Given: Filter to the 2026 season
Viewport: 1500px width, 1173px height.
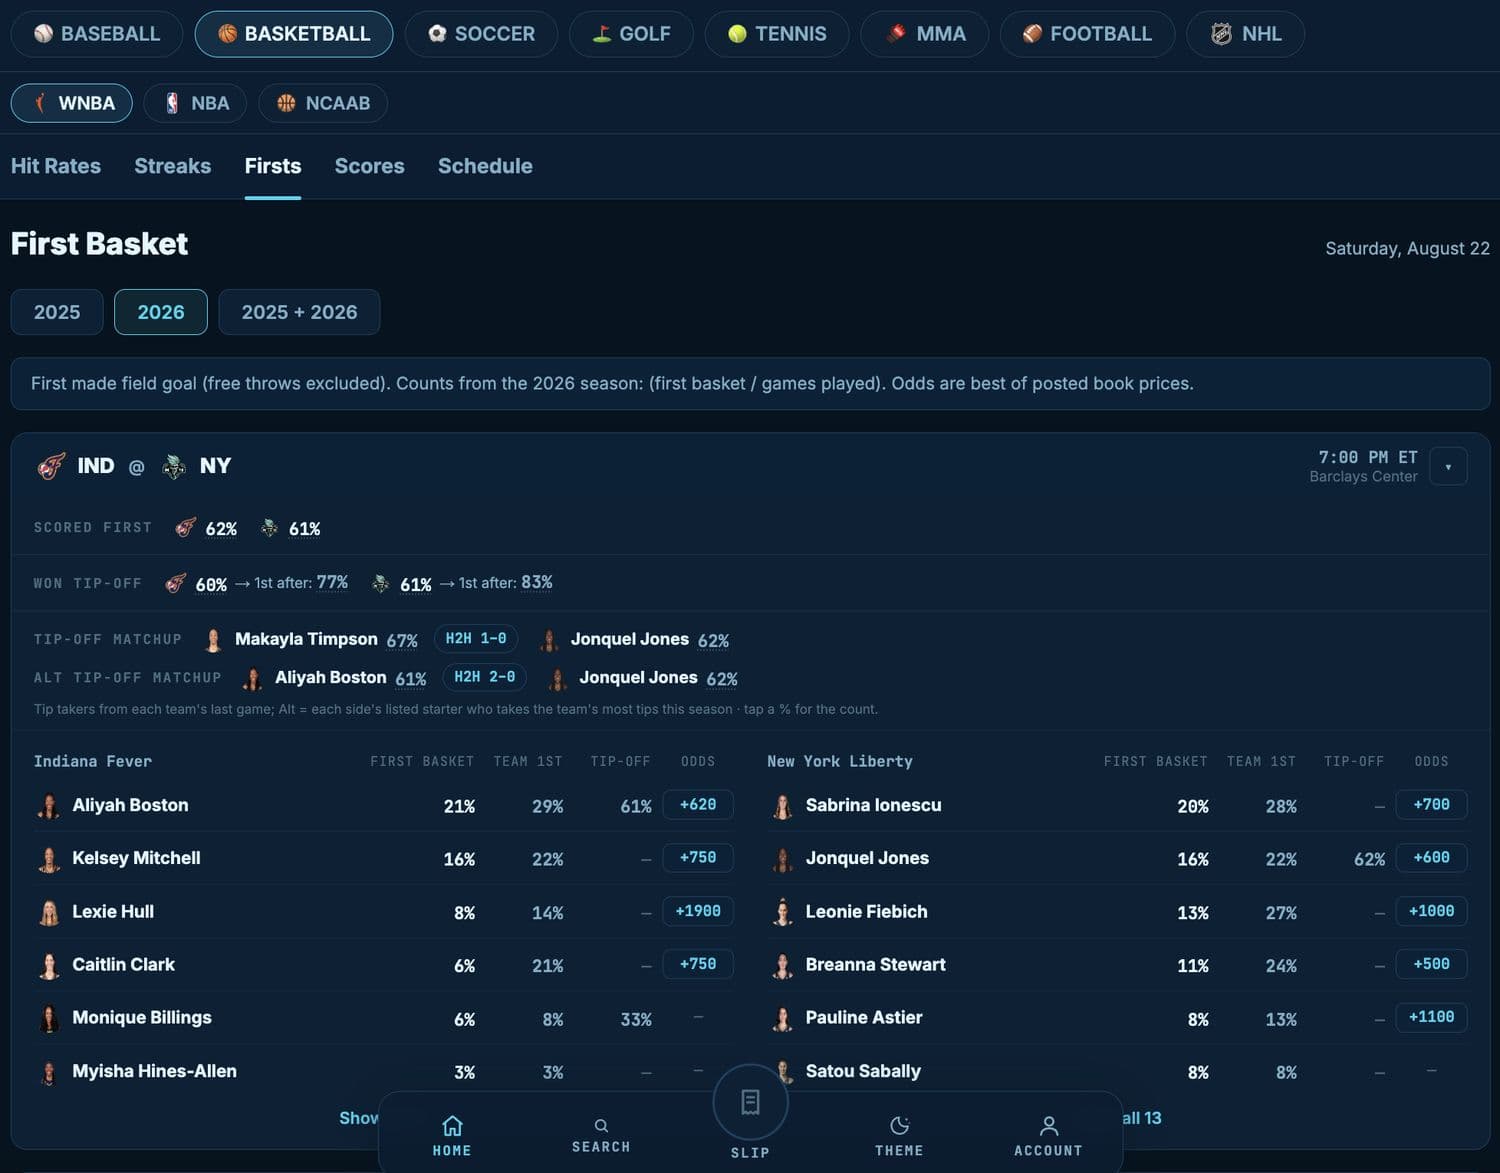Looking at the screenshot, I should 161,312.
